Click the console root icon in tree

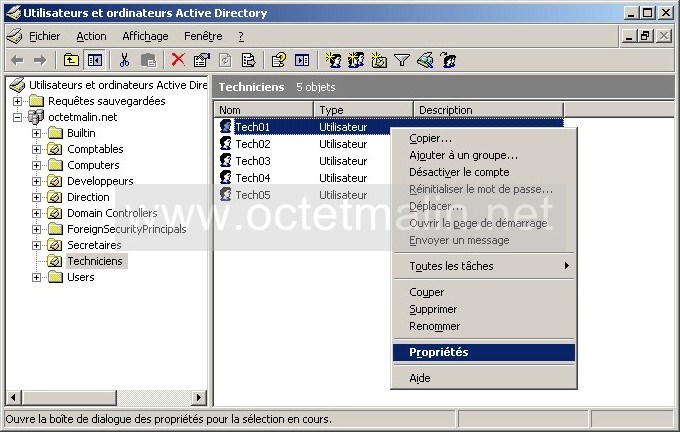[x=17, y=85]
